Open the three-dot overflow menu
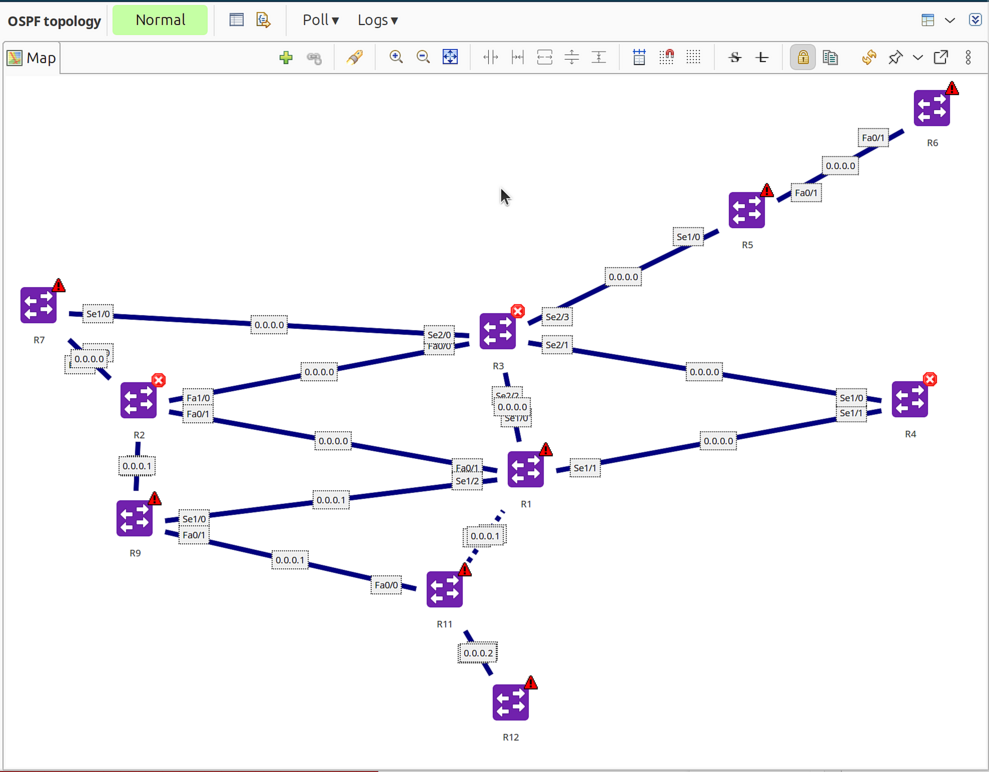The width and height of the screenshot is (989, 772). click(x=968, y=57)
